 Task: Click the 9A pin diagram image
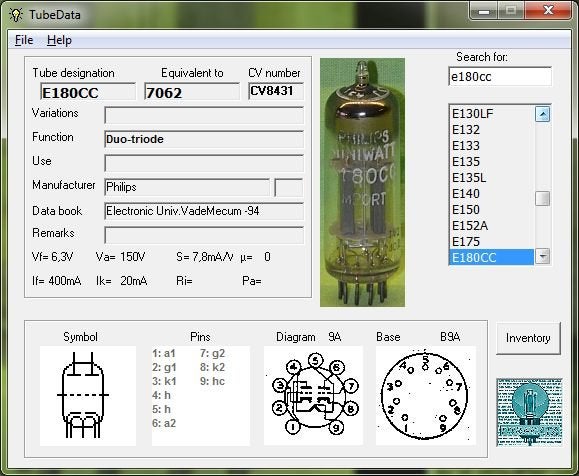[x=313, y=395]
